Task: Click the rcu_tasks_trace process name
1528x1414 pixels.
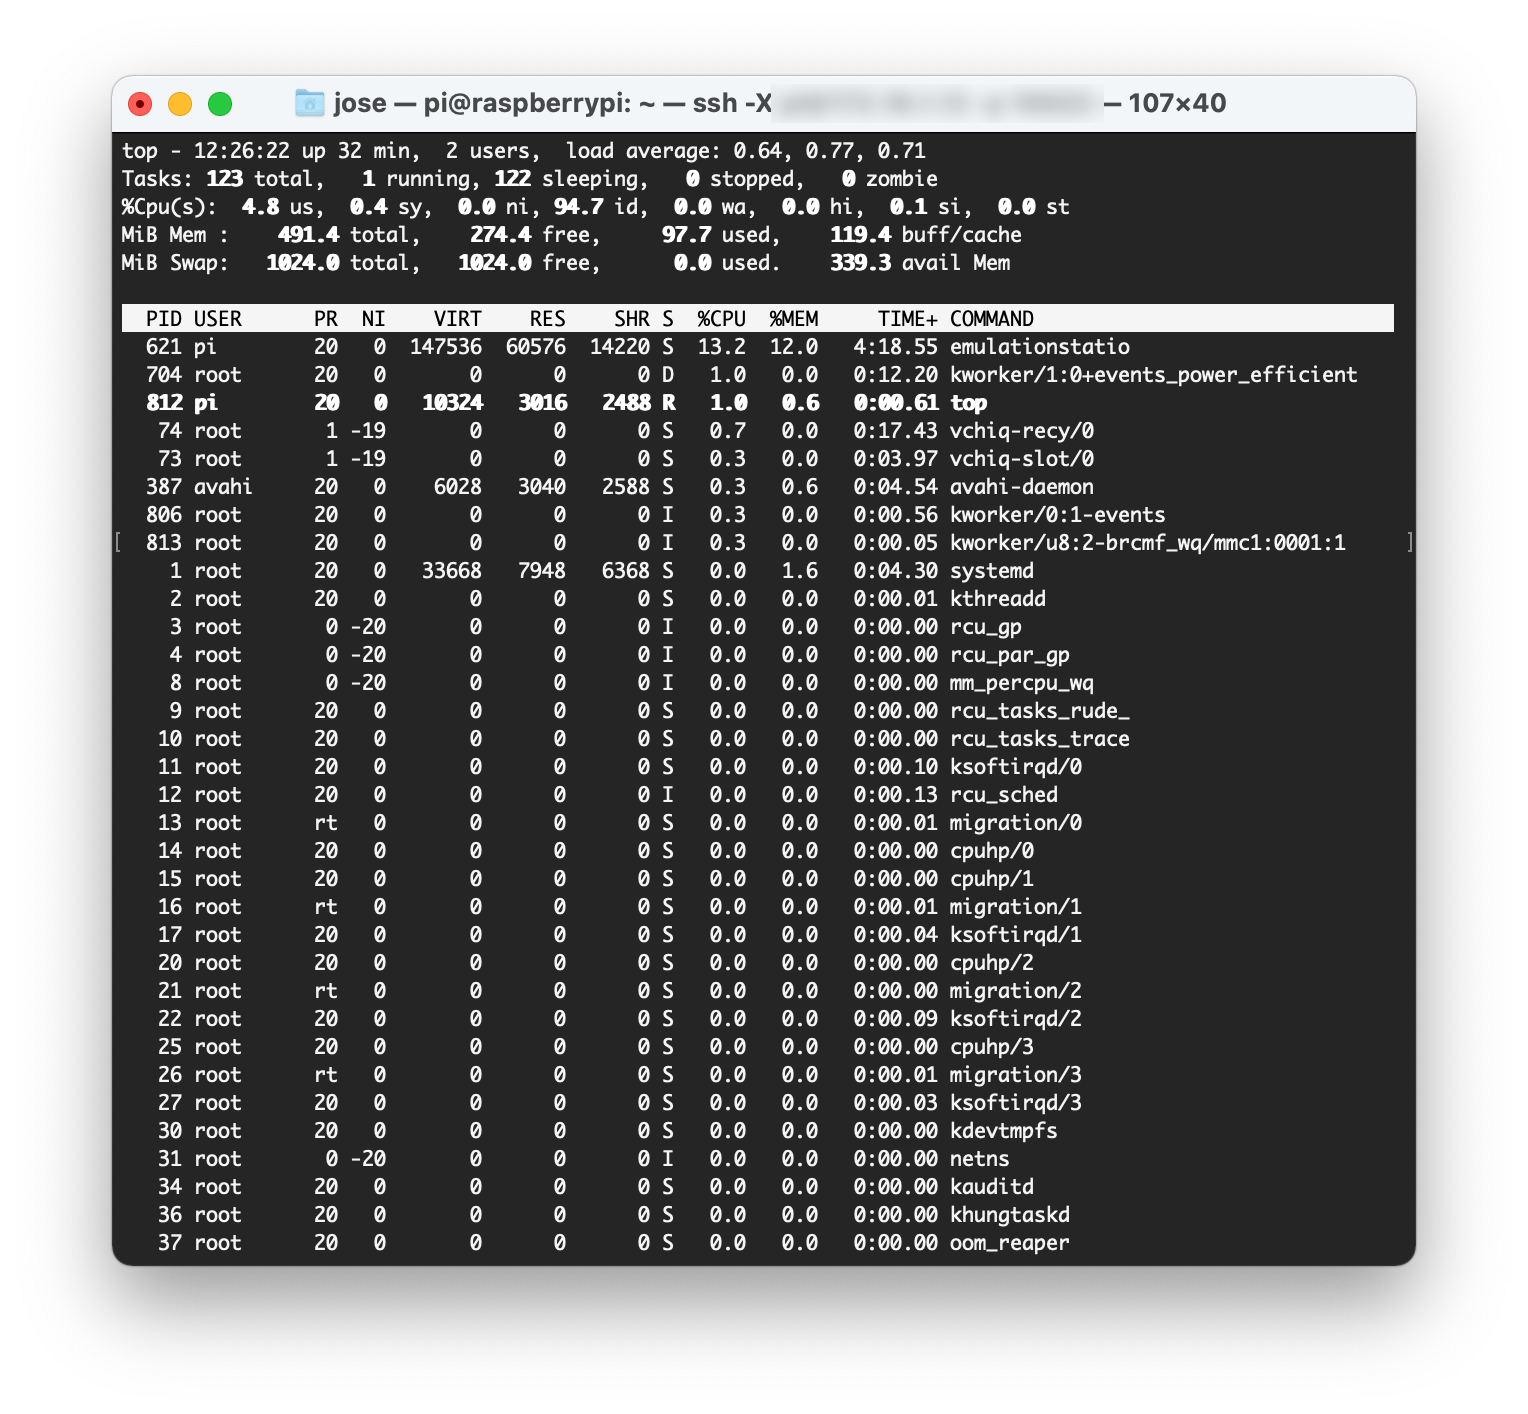Action: (1040, 739)
